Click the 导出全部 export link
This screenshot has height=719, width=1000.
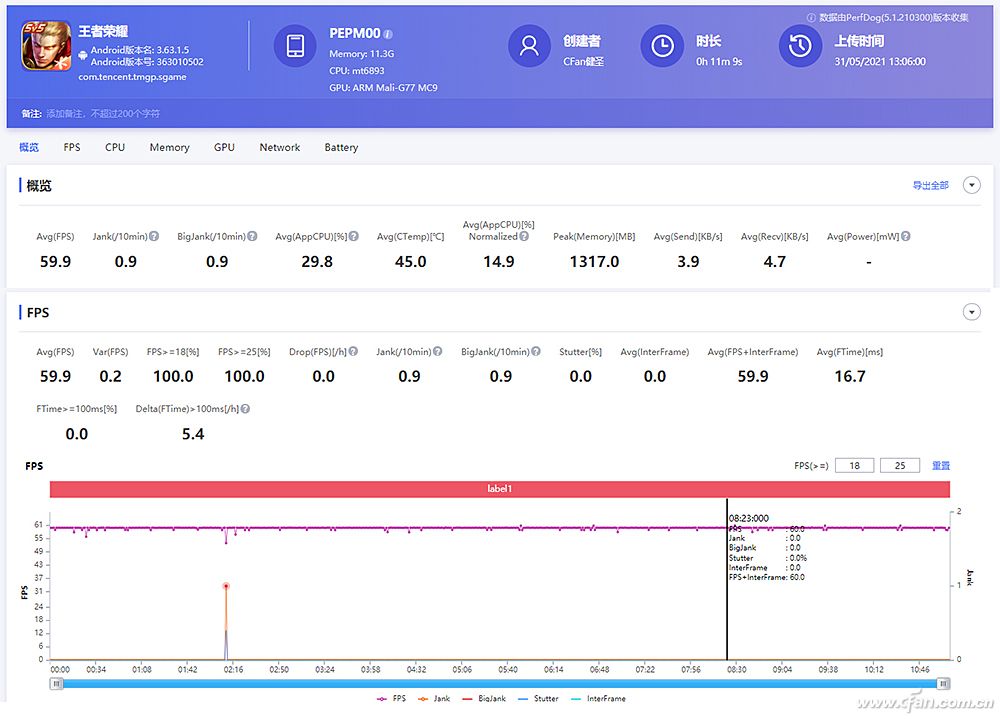pos(931,184)
